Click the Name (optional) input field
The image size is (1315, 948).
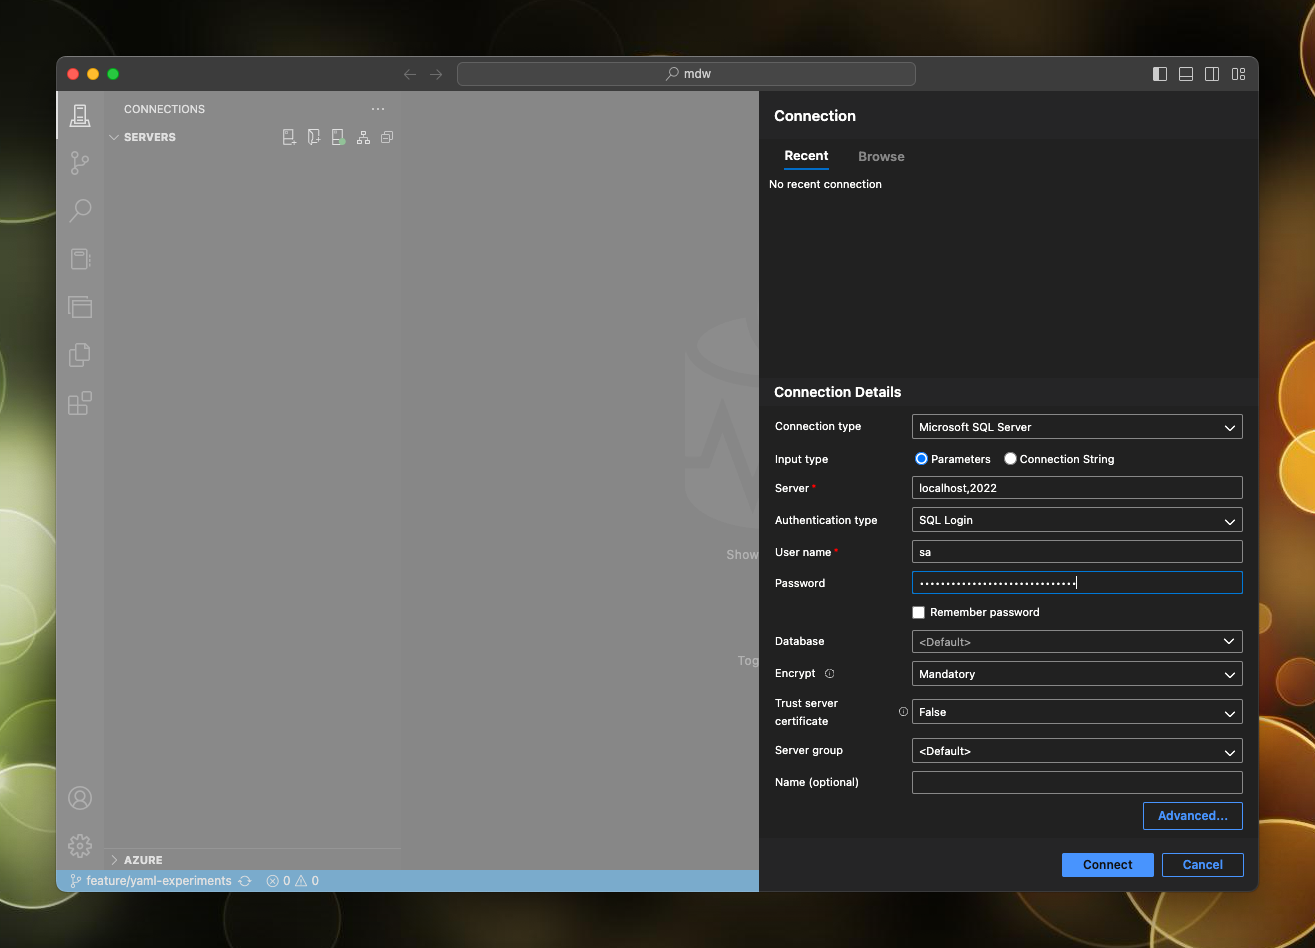tap(1077, 783)
